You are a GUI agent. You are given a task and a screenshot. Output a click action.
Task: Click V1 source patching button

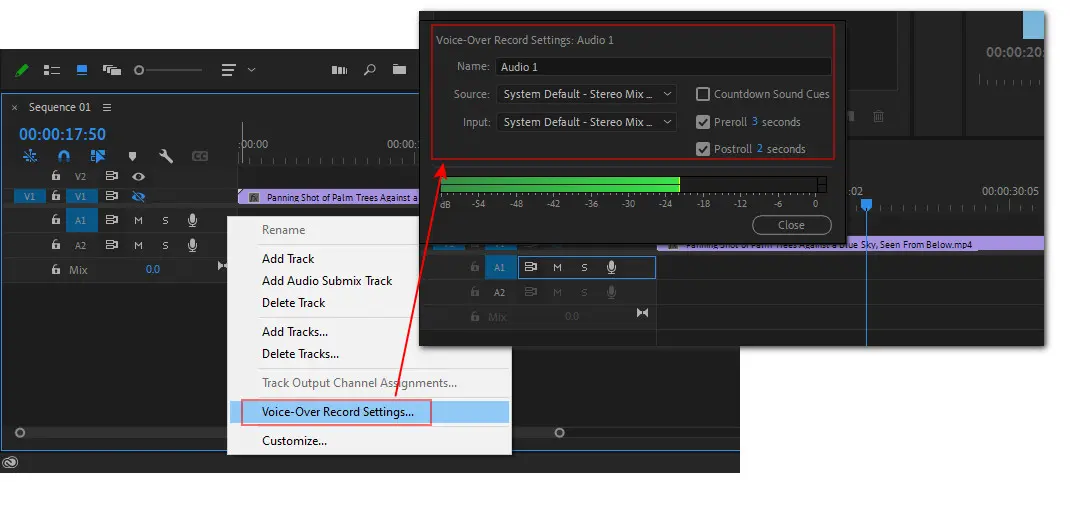click(29, 197)
